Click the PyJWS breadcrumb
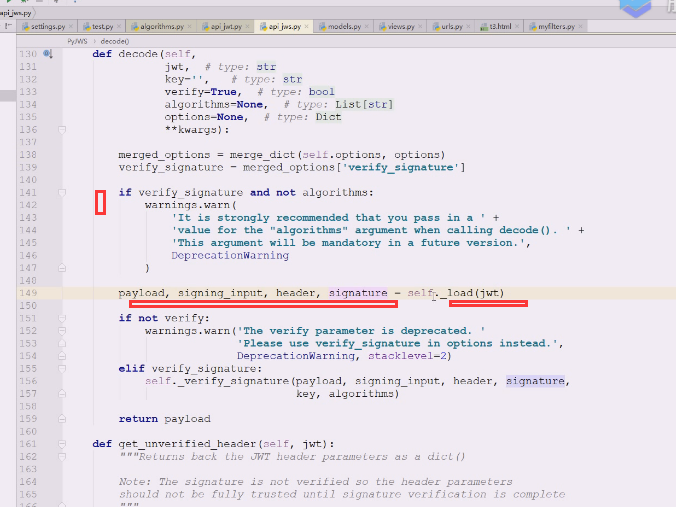The image size is (676, 507). click(x=77, y=41)
